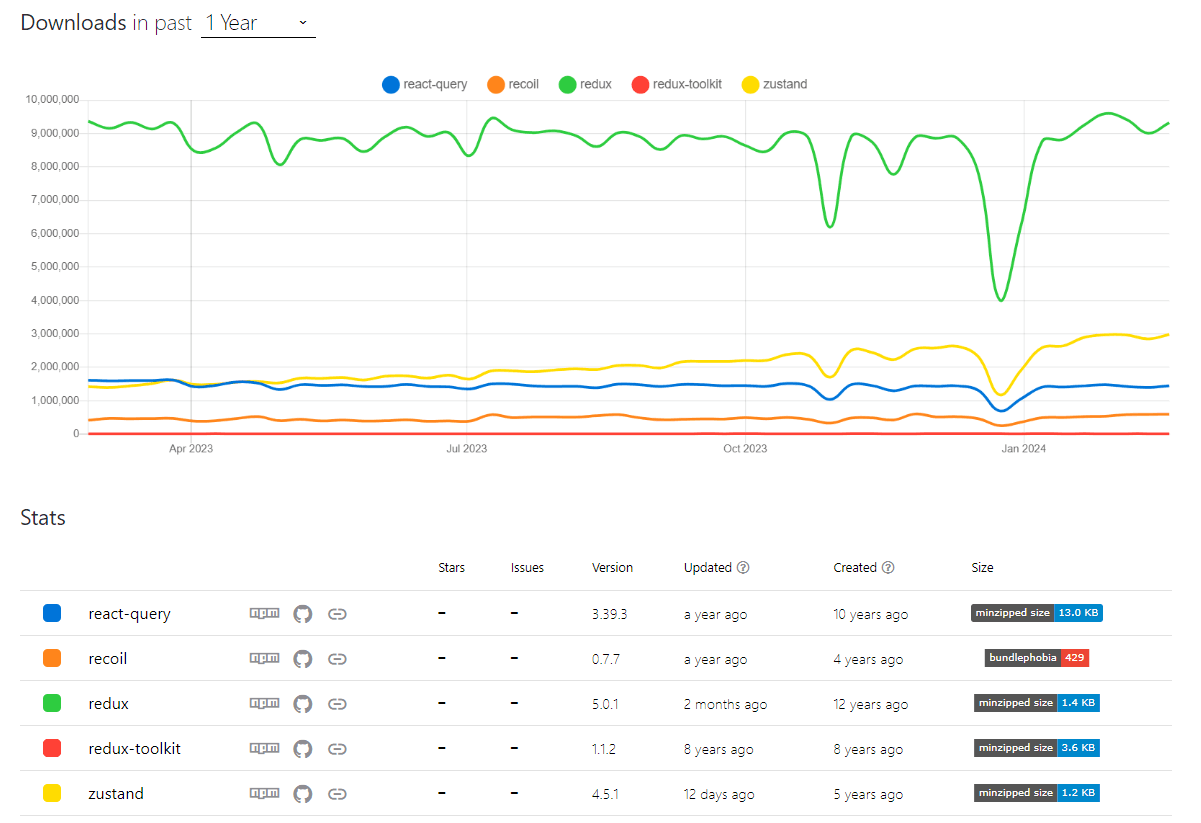
Task: Click the Size column header
Action: point(982,568)
